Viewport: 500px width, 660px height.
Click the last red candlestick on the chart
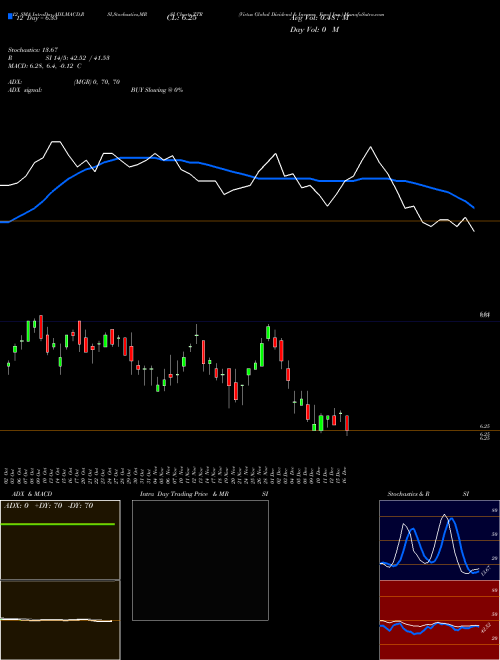347,424
